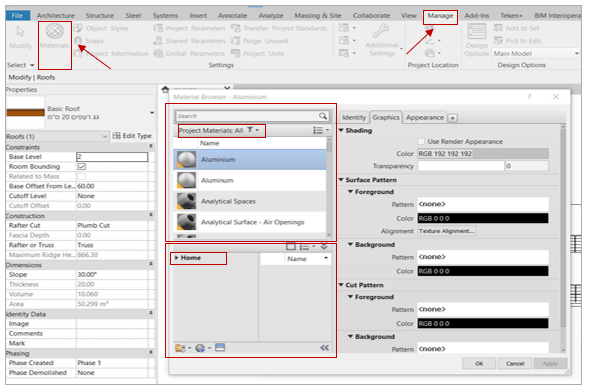Screen dimensions: 589x392
Task: Toggle Use Render Appearance checkbox
Action: point(421,142)
